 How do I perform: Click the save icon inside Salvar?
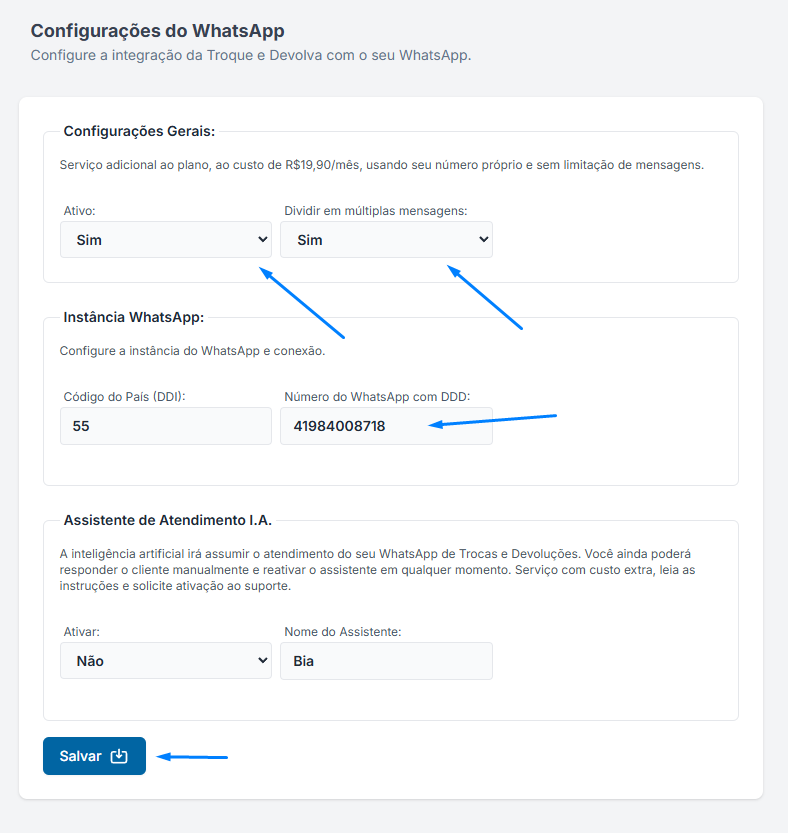tap(119, 756)
